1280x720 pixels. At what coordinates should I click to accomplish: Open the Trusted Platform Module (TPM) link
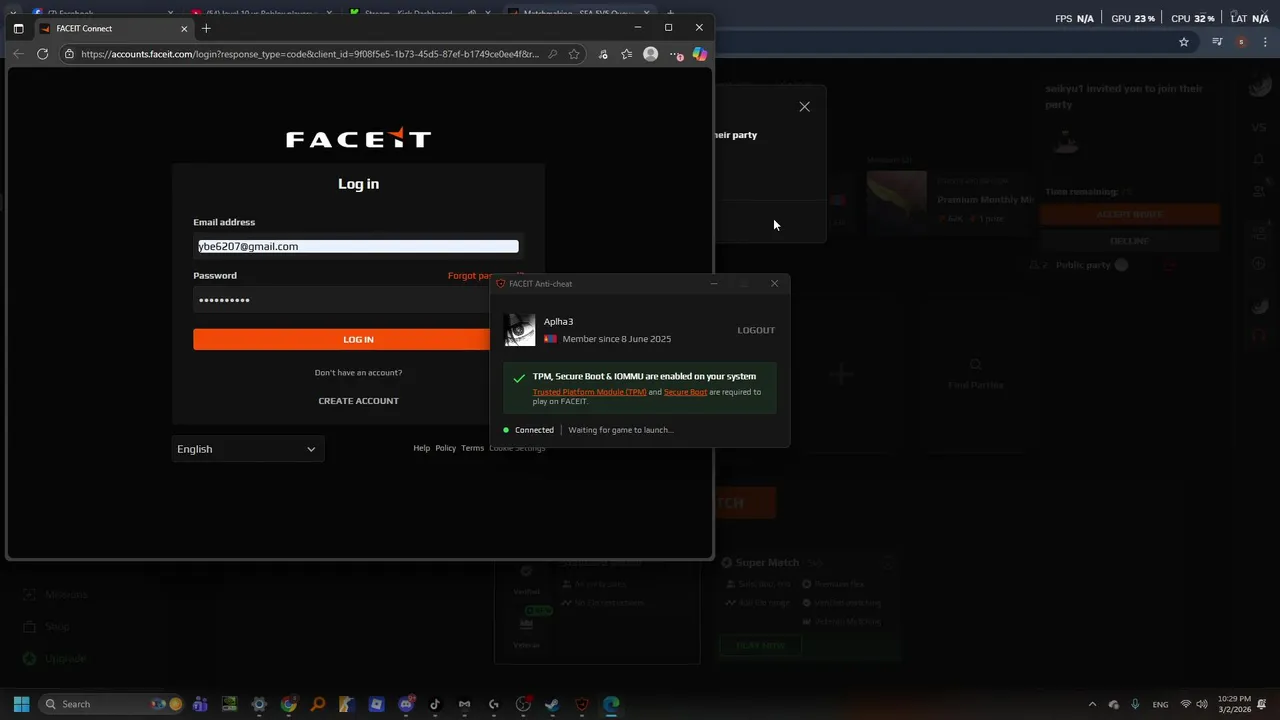[x=590, y=392]
